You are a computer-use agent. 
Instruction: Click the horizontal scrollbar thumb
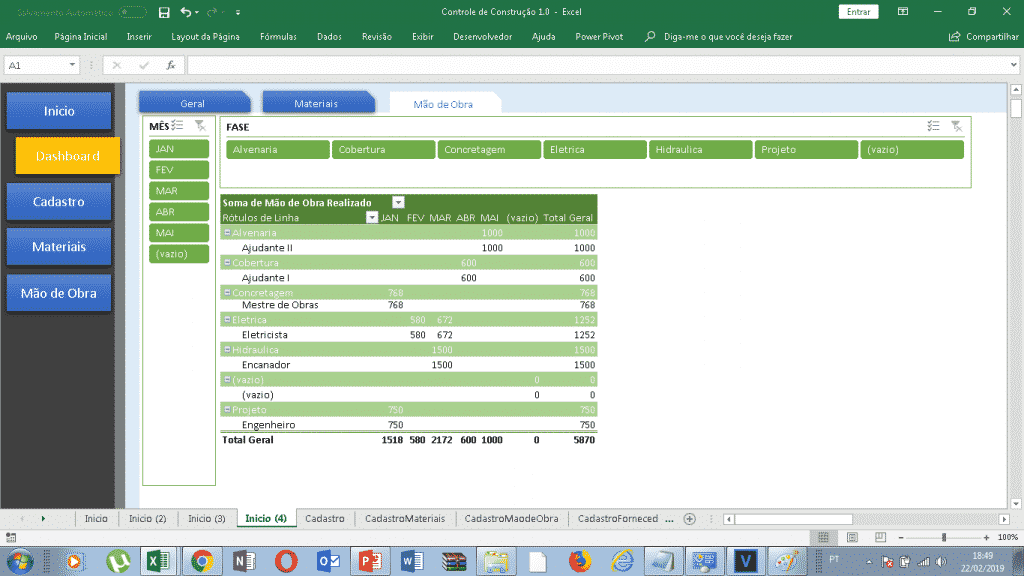[x=794, y=519]
